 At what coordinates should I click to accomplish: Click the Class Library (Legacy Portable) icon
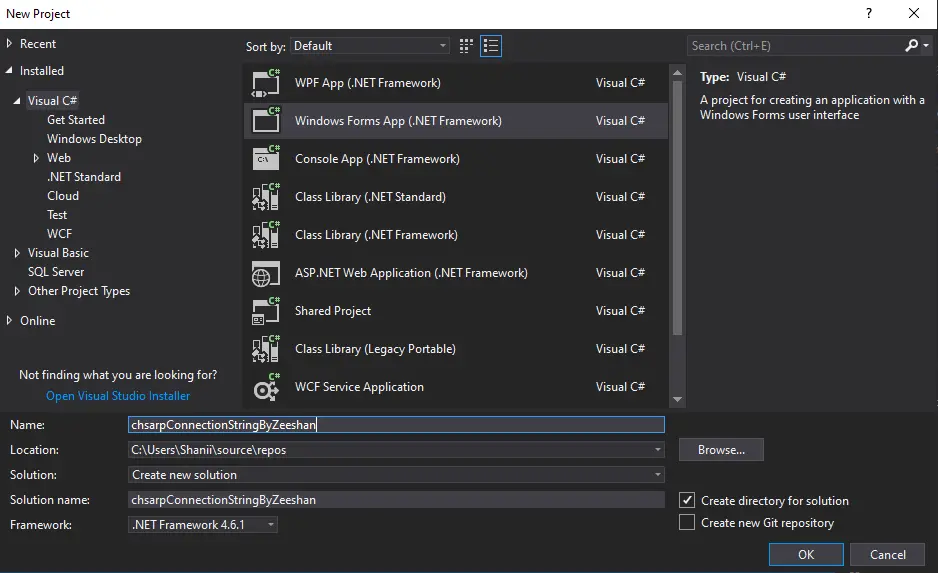pos(266,349)
